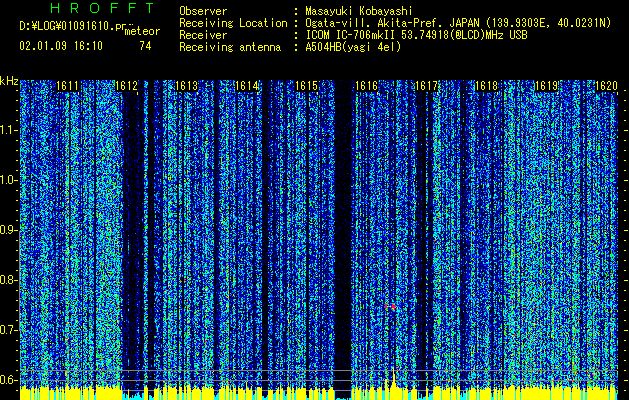Click the 0.9 frequency axis label
This screenshot has width=629, height=400.
click(x=8, y=230)
